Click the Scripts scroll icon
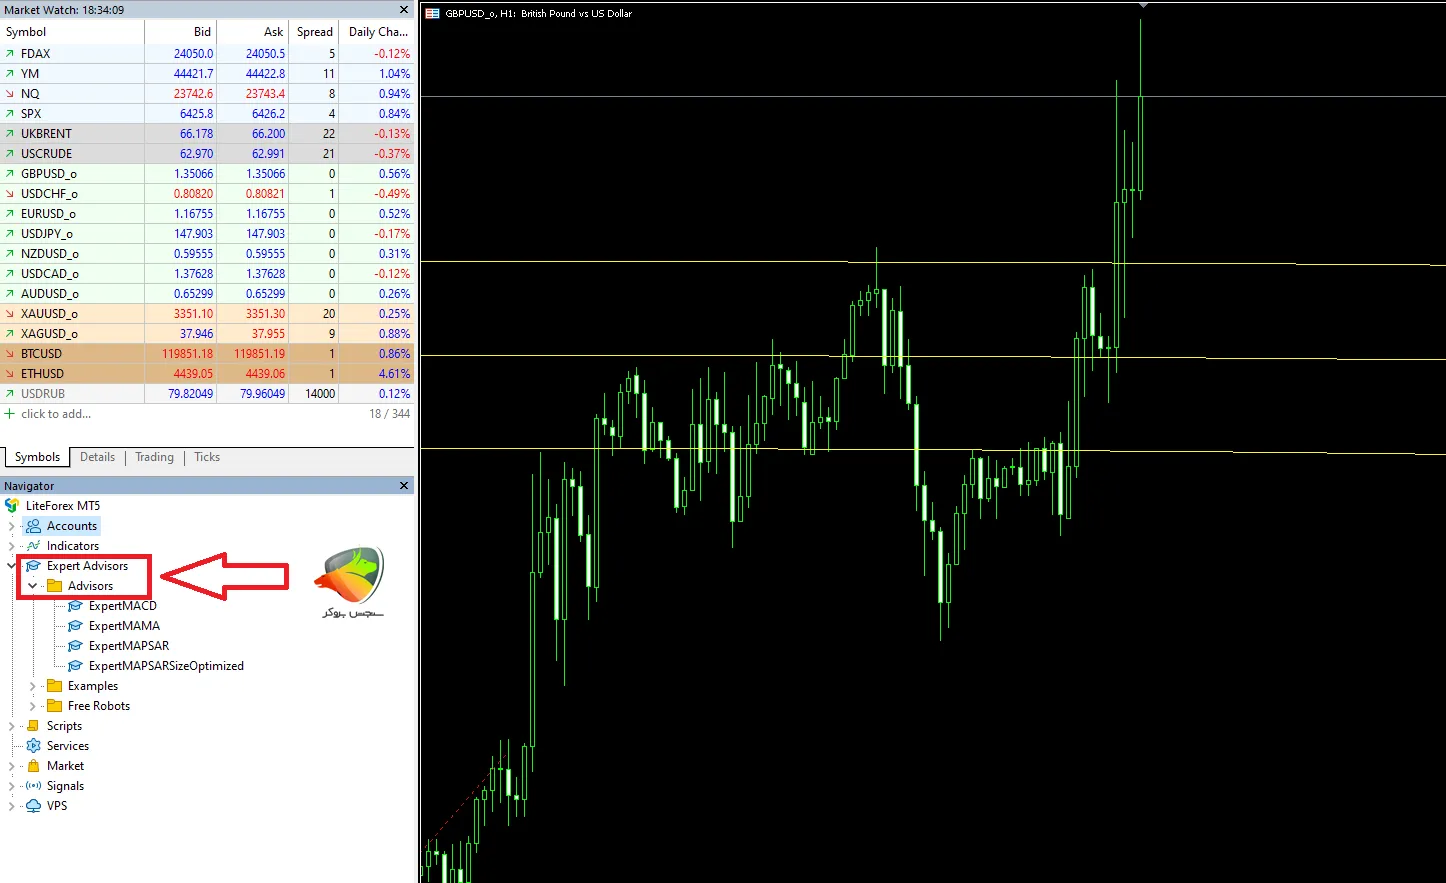 33,726
